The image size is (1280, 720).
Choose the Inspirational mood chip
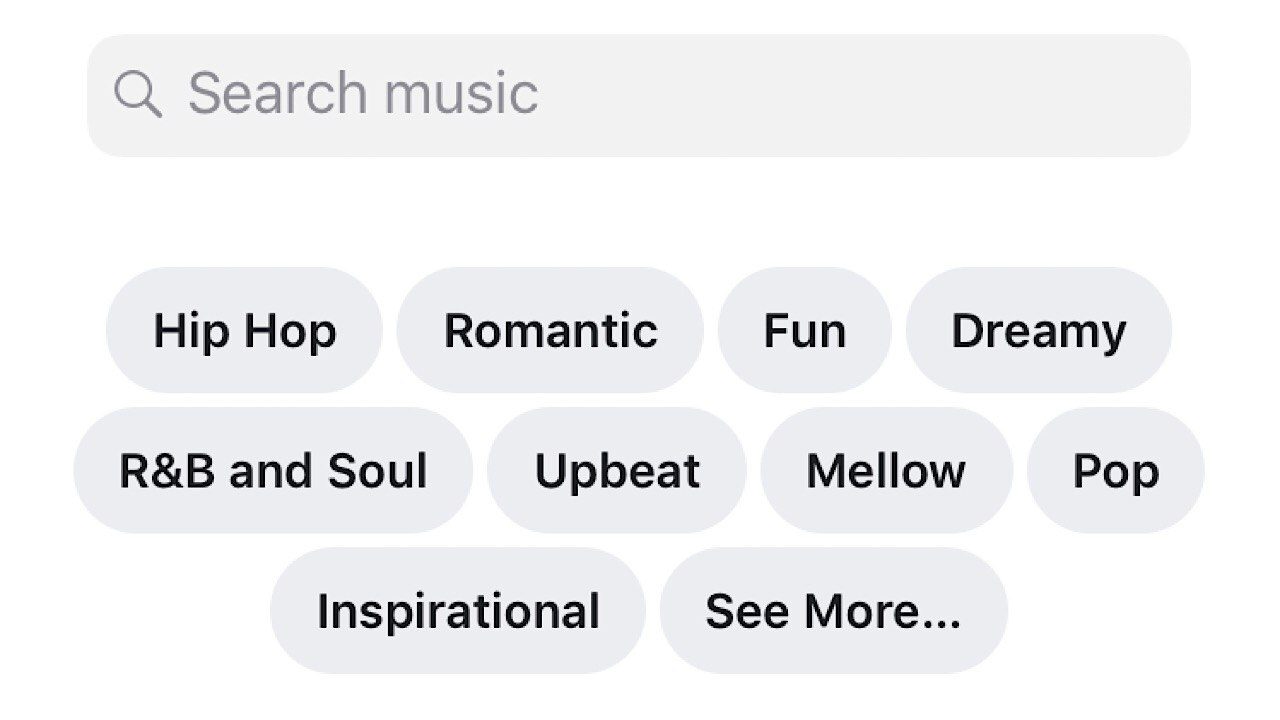click(x=458, y=610)
